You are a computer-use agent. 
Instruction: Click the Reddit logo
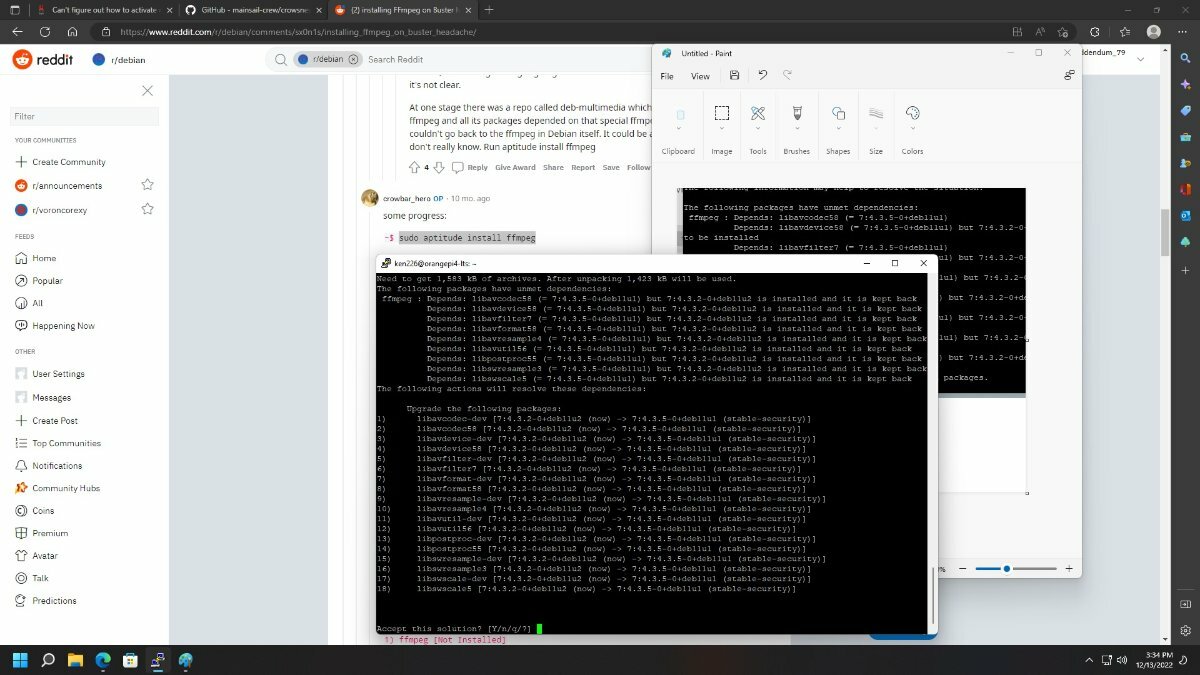click(43, 60)
